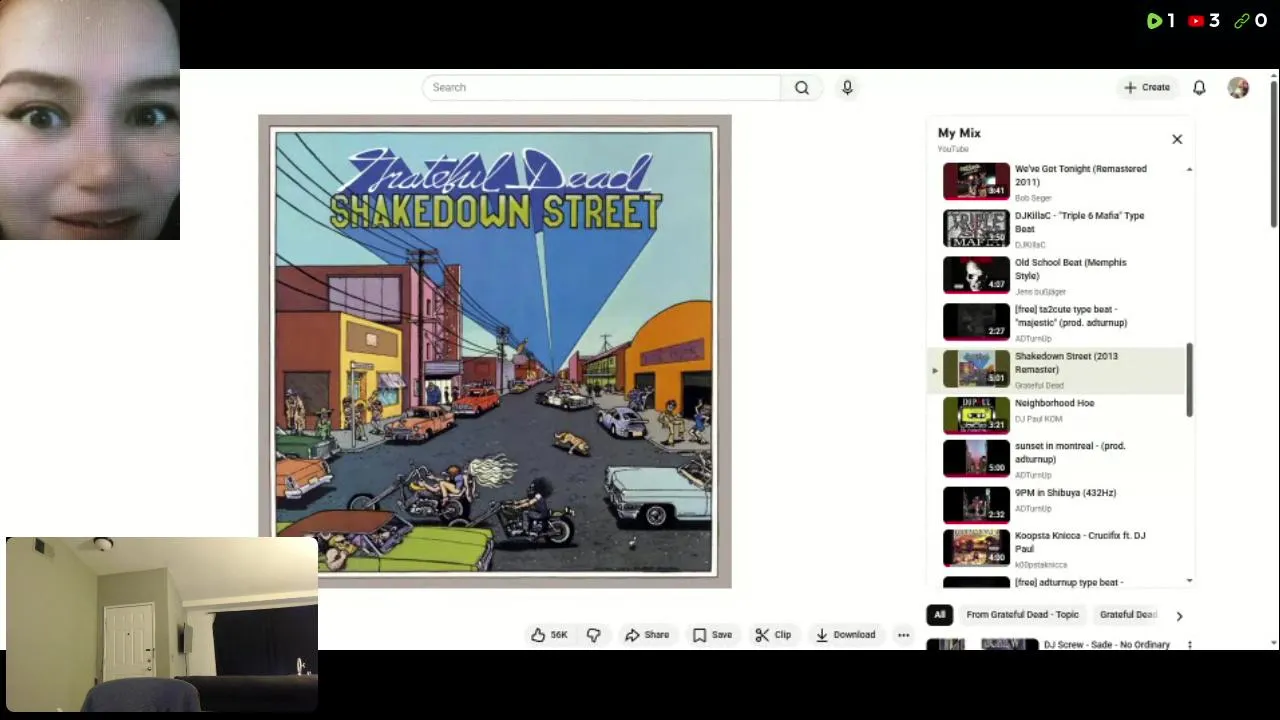Click the Create button
1280x720 pixels.
pyautogui.click(x=1146, y=87)
